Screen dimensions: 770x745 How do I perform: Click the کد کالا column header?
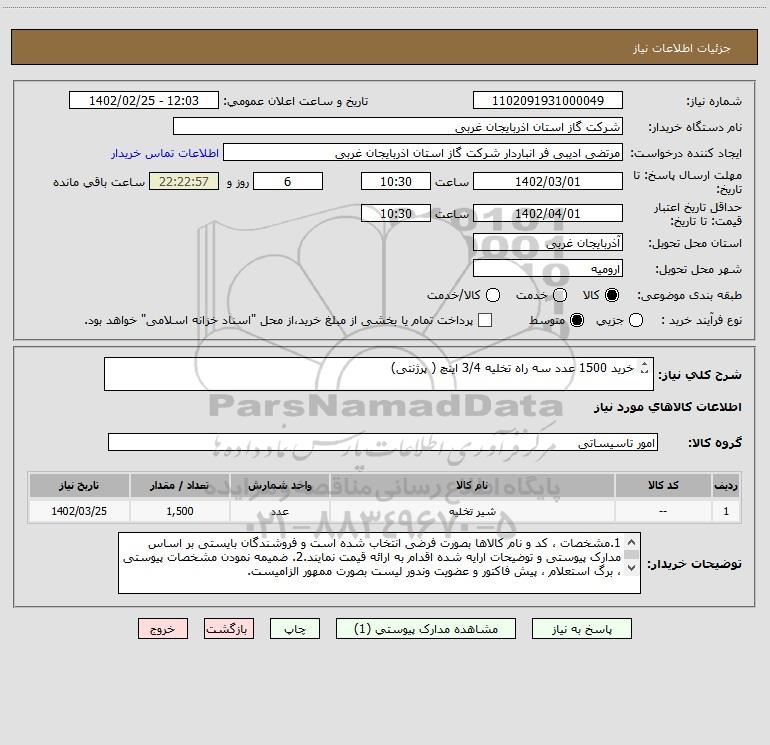pyautogui.click(x=663, y=485)
